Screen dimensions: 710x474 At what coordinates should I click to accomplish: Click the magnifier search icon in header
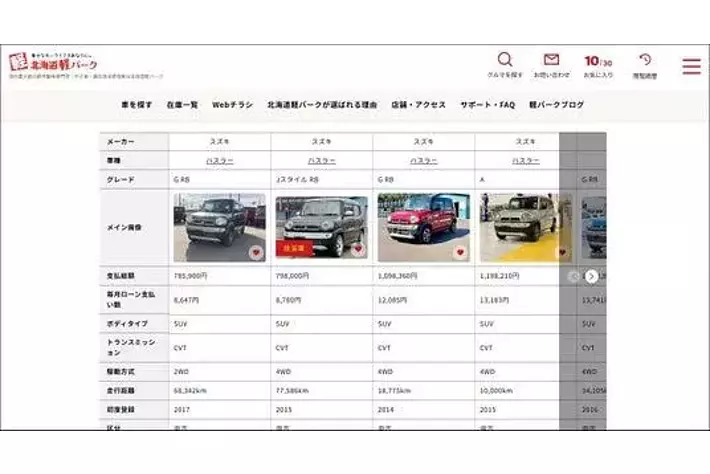coord(505,61)
